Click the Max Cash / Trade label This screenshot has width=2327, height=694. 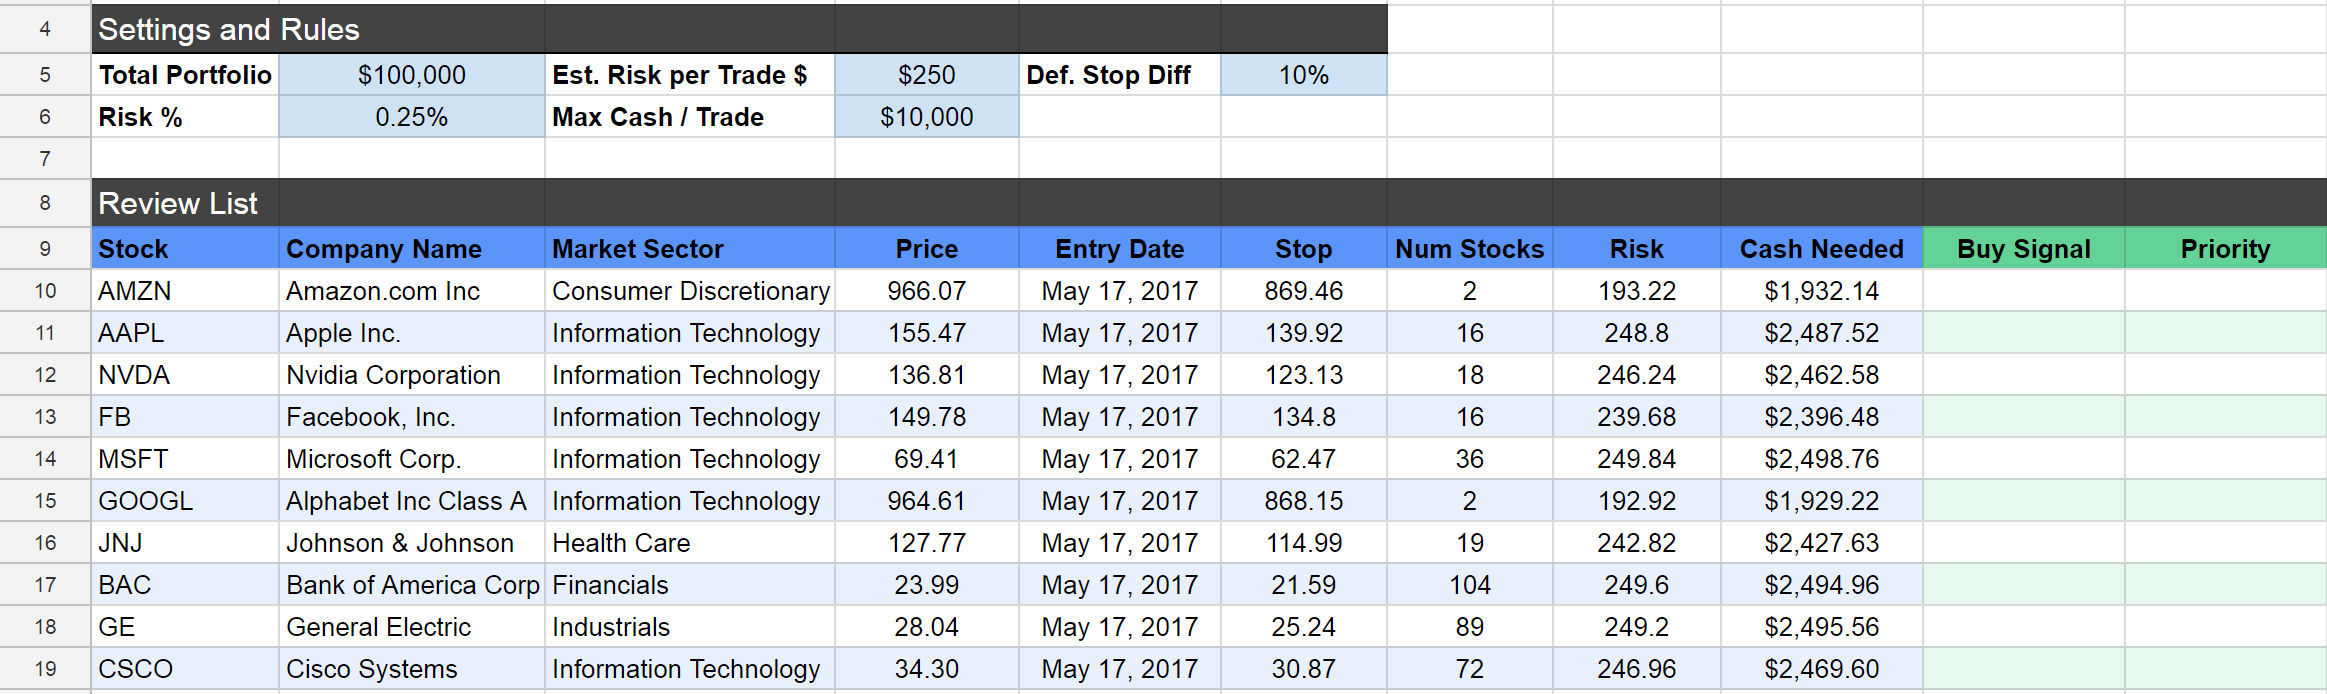coord(689,117)
